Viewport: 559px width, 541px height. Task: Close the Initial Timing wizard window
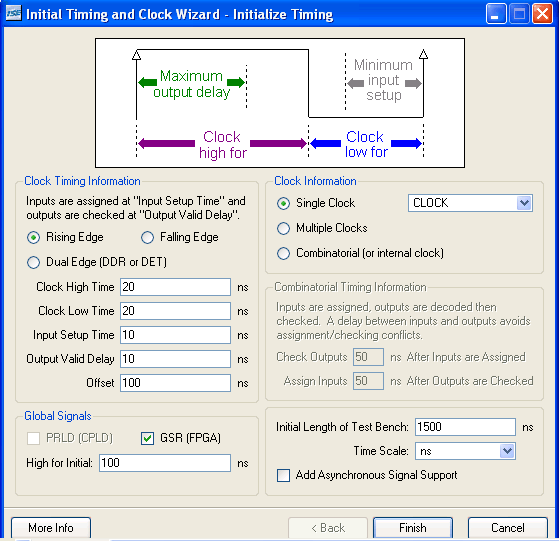coord(542,14)
